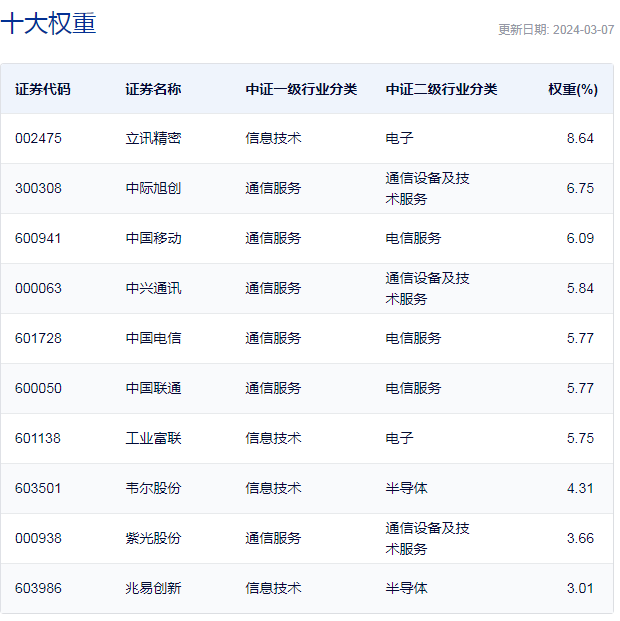This screenshot has width=620, height=621.
Task: Click weight value 6.75
Action: pyautogui.click(x=580, y=188)
